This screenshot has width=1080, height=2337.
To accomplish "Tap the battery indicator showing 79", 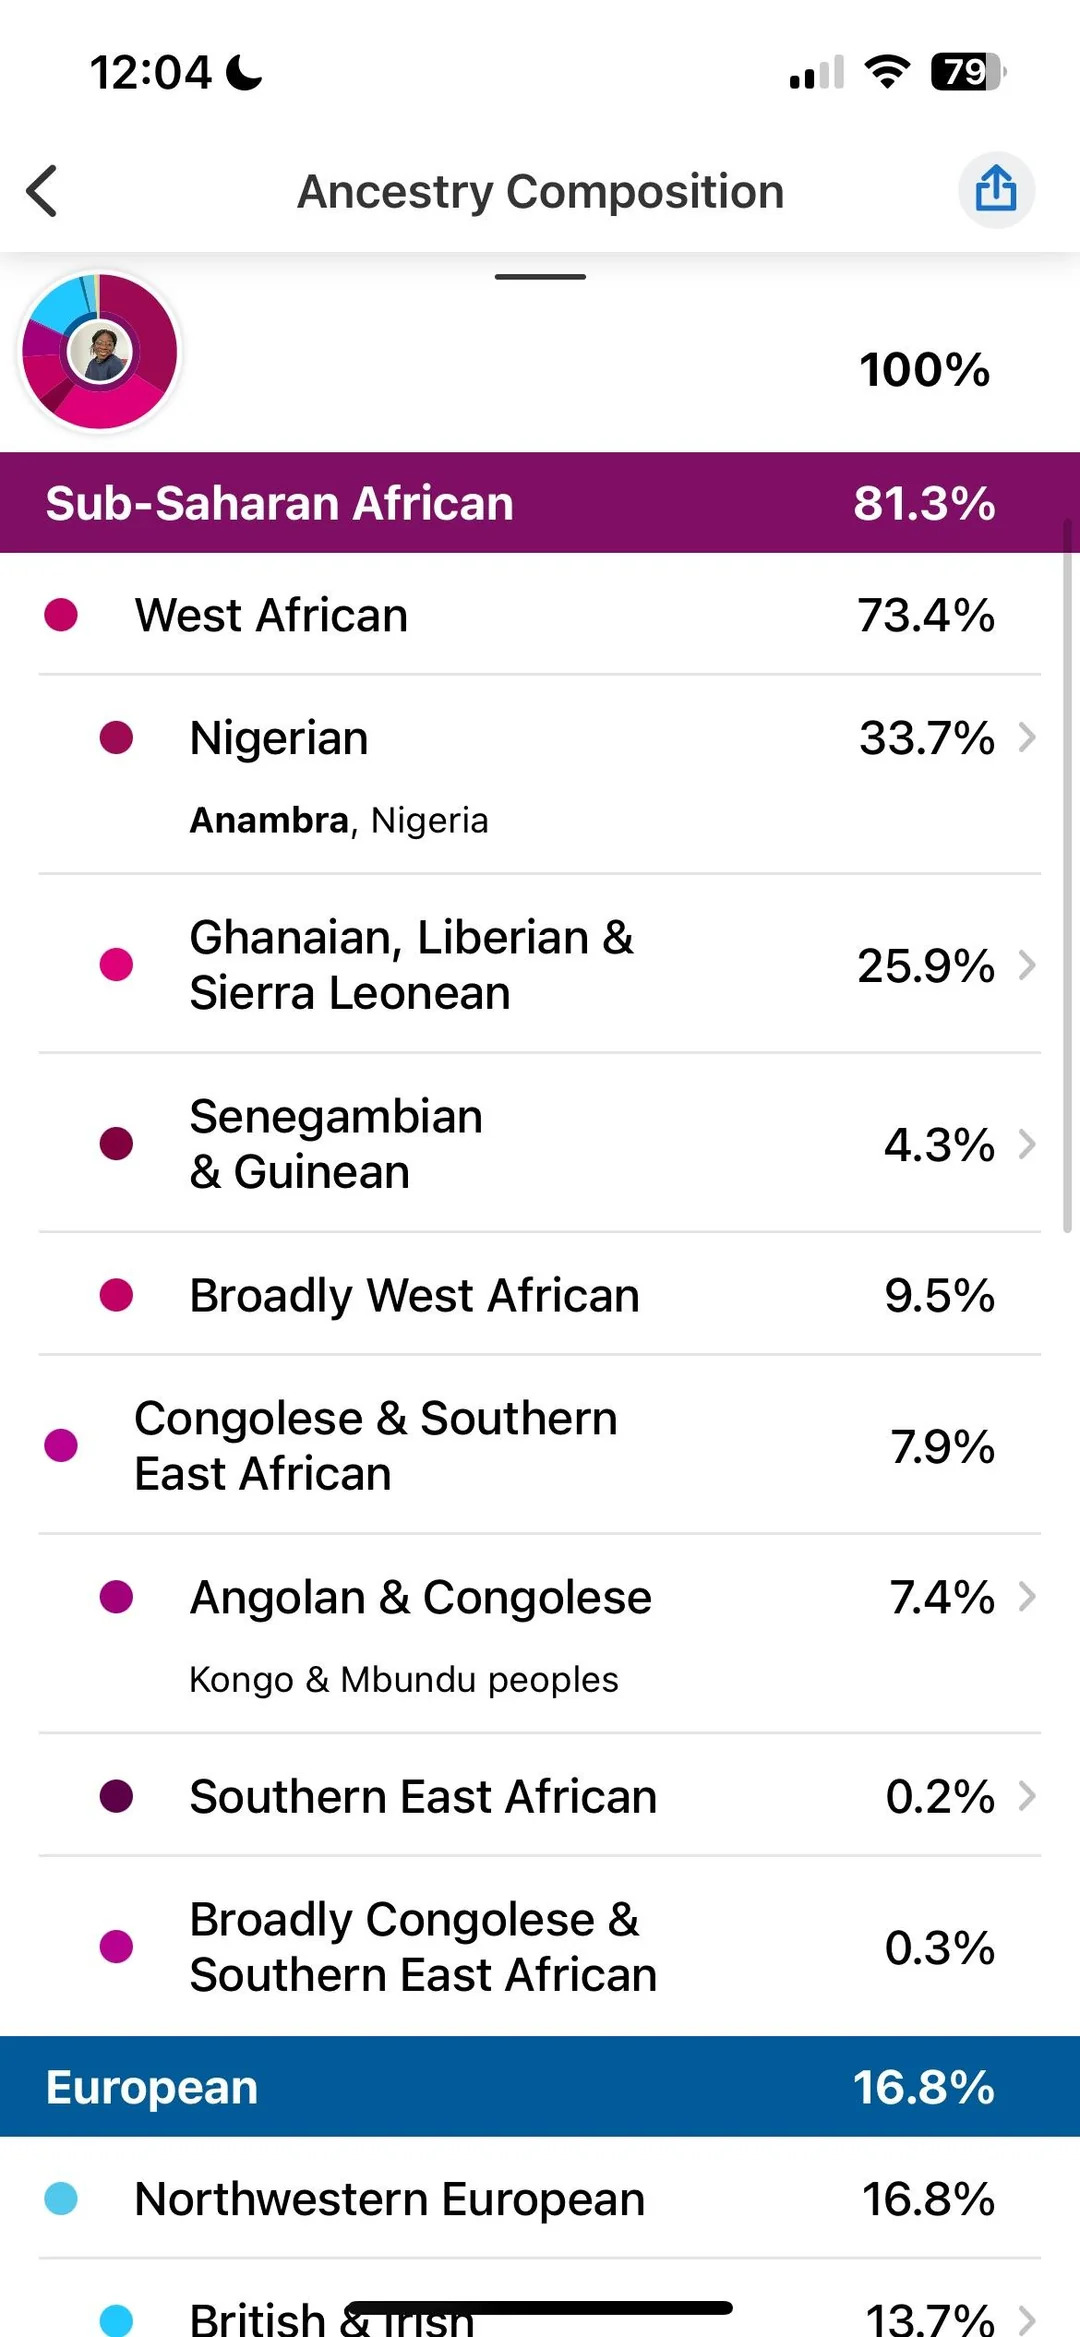I will coord(969,72).
